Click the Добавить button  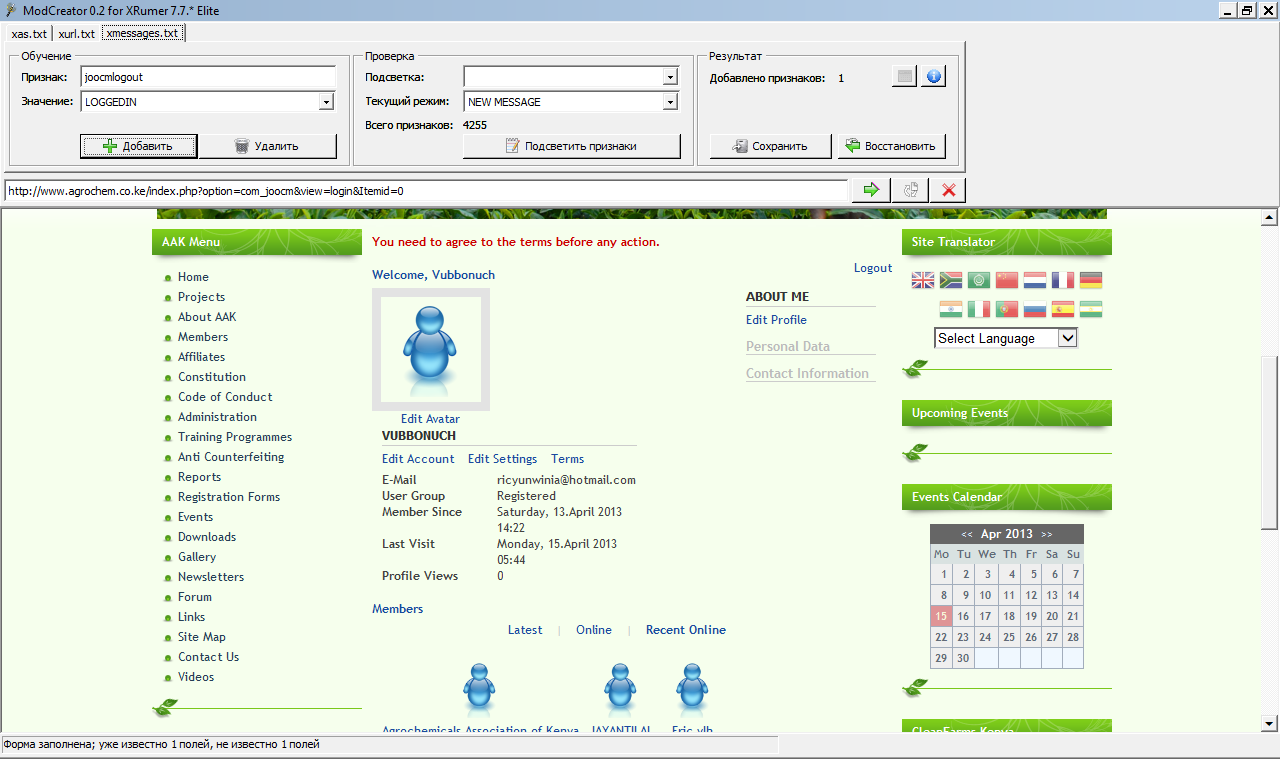click(139, 146)
